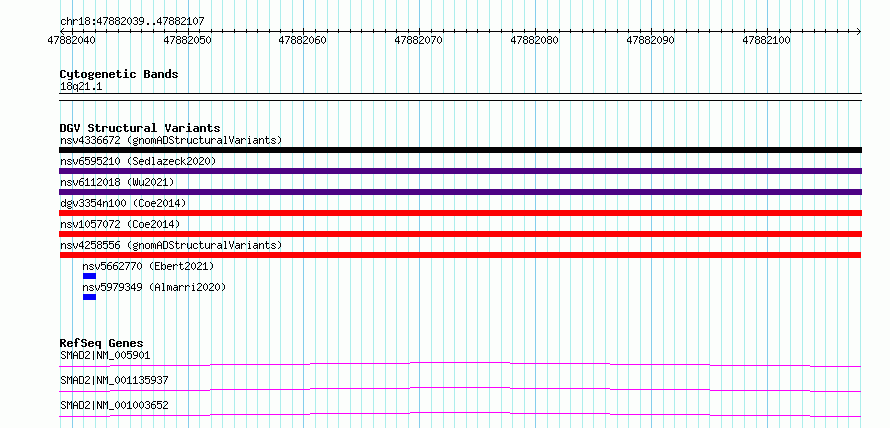This screenshot has width=890, height=428.
Task: Click ruler position 47882050
Action: point(187,40)
